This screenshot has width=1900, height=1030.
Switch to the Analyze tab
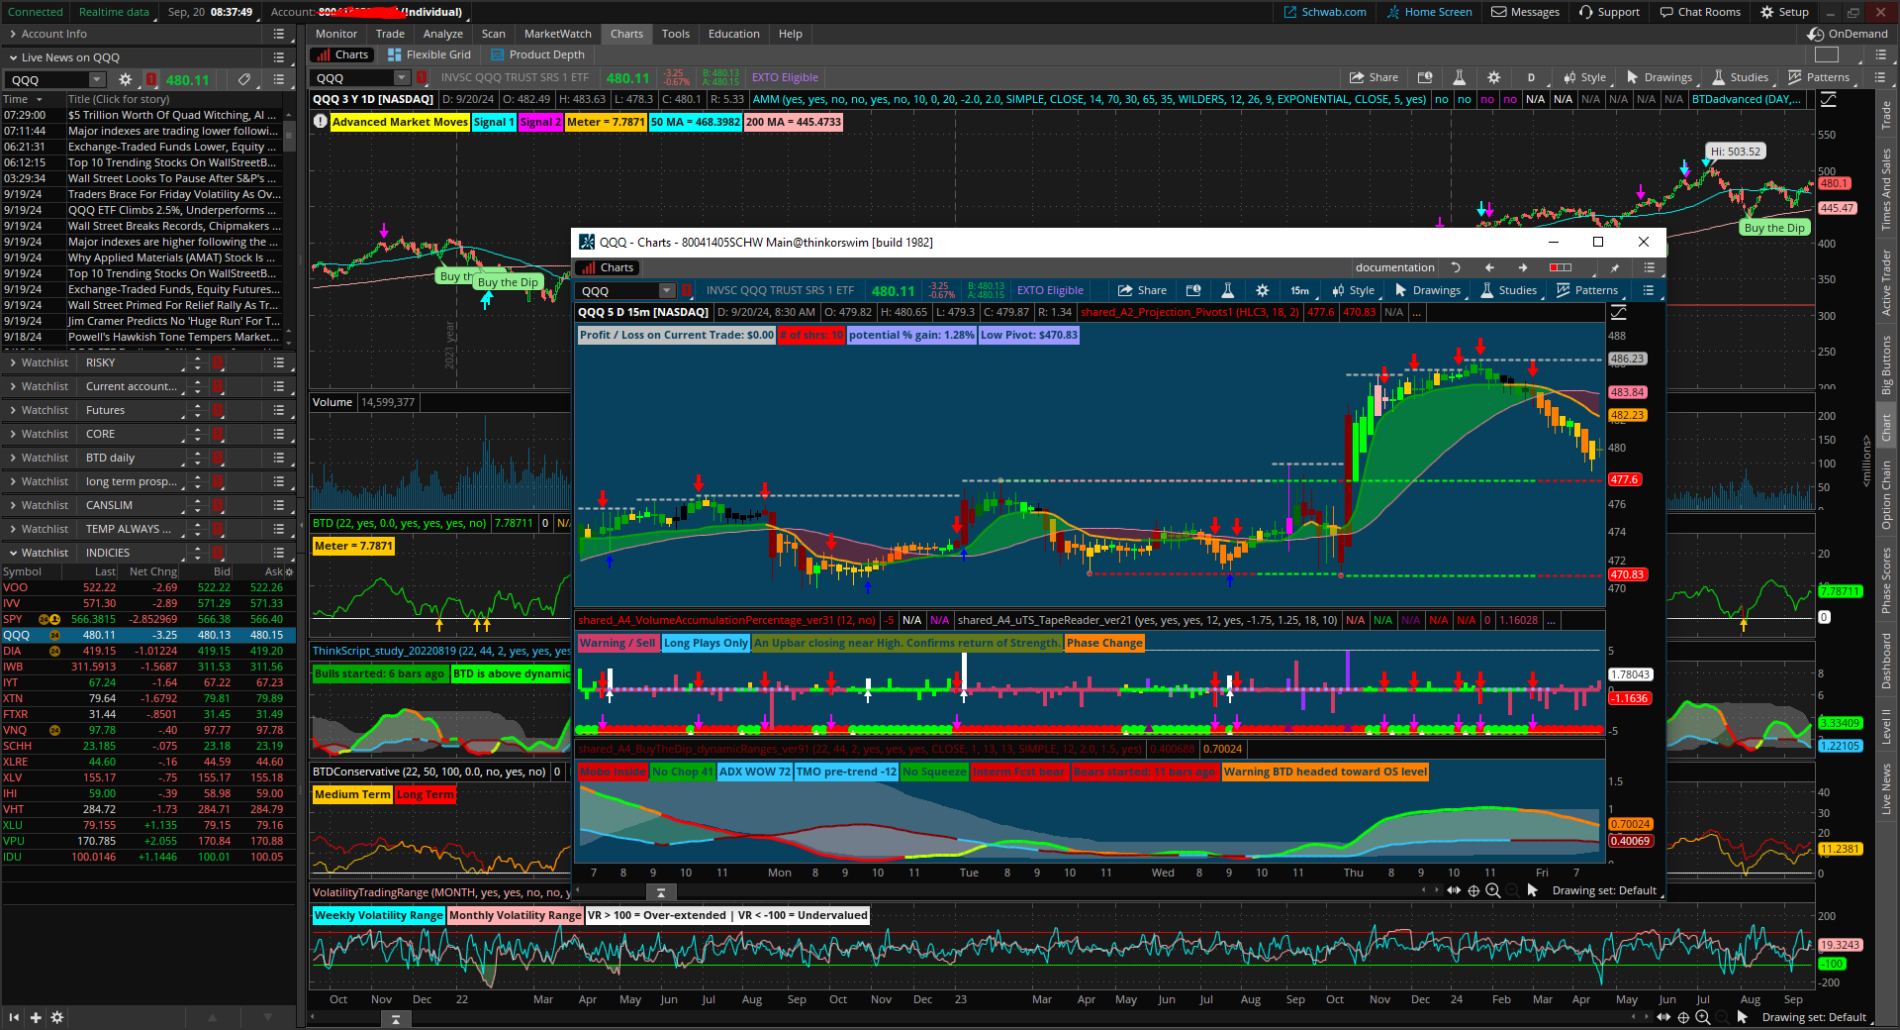[x=443, y=34]
